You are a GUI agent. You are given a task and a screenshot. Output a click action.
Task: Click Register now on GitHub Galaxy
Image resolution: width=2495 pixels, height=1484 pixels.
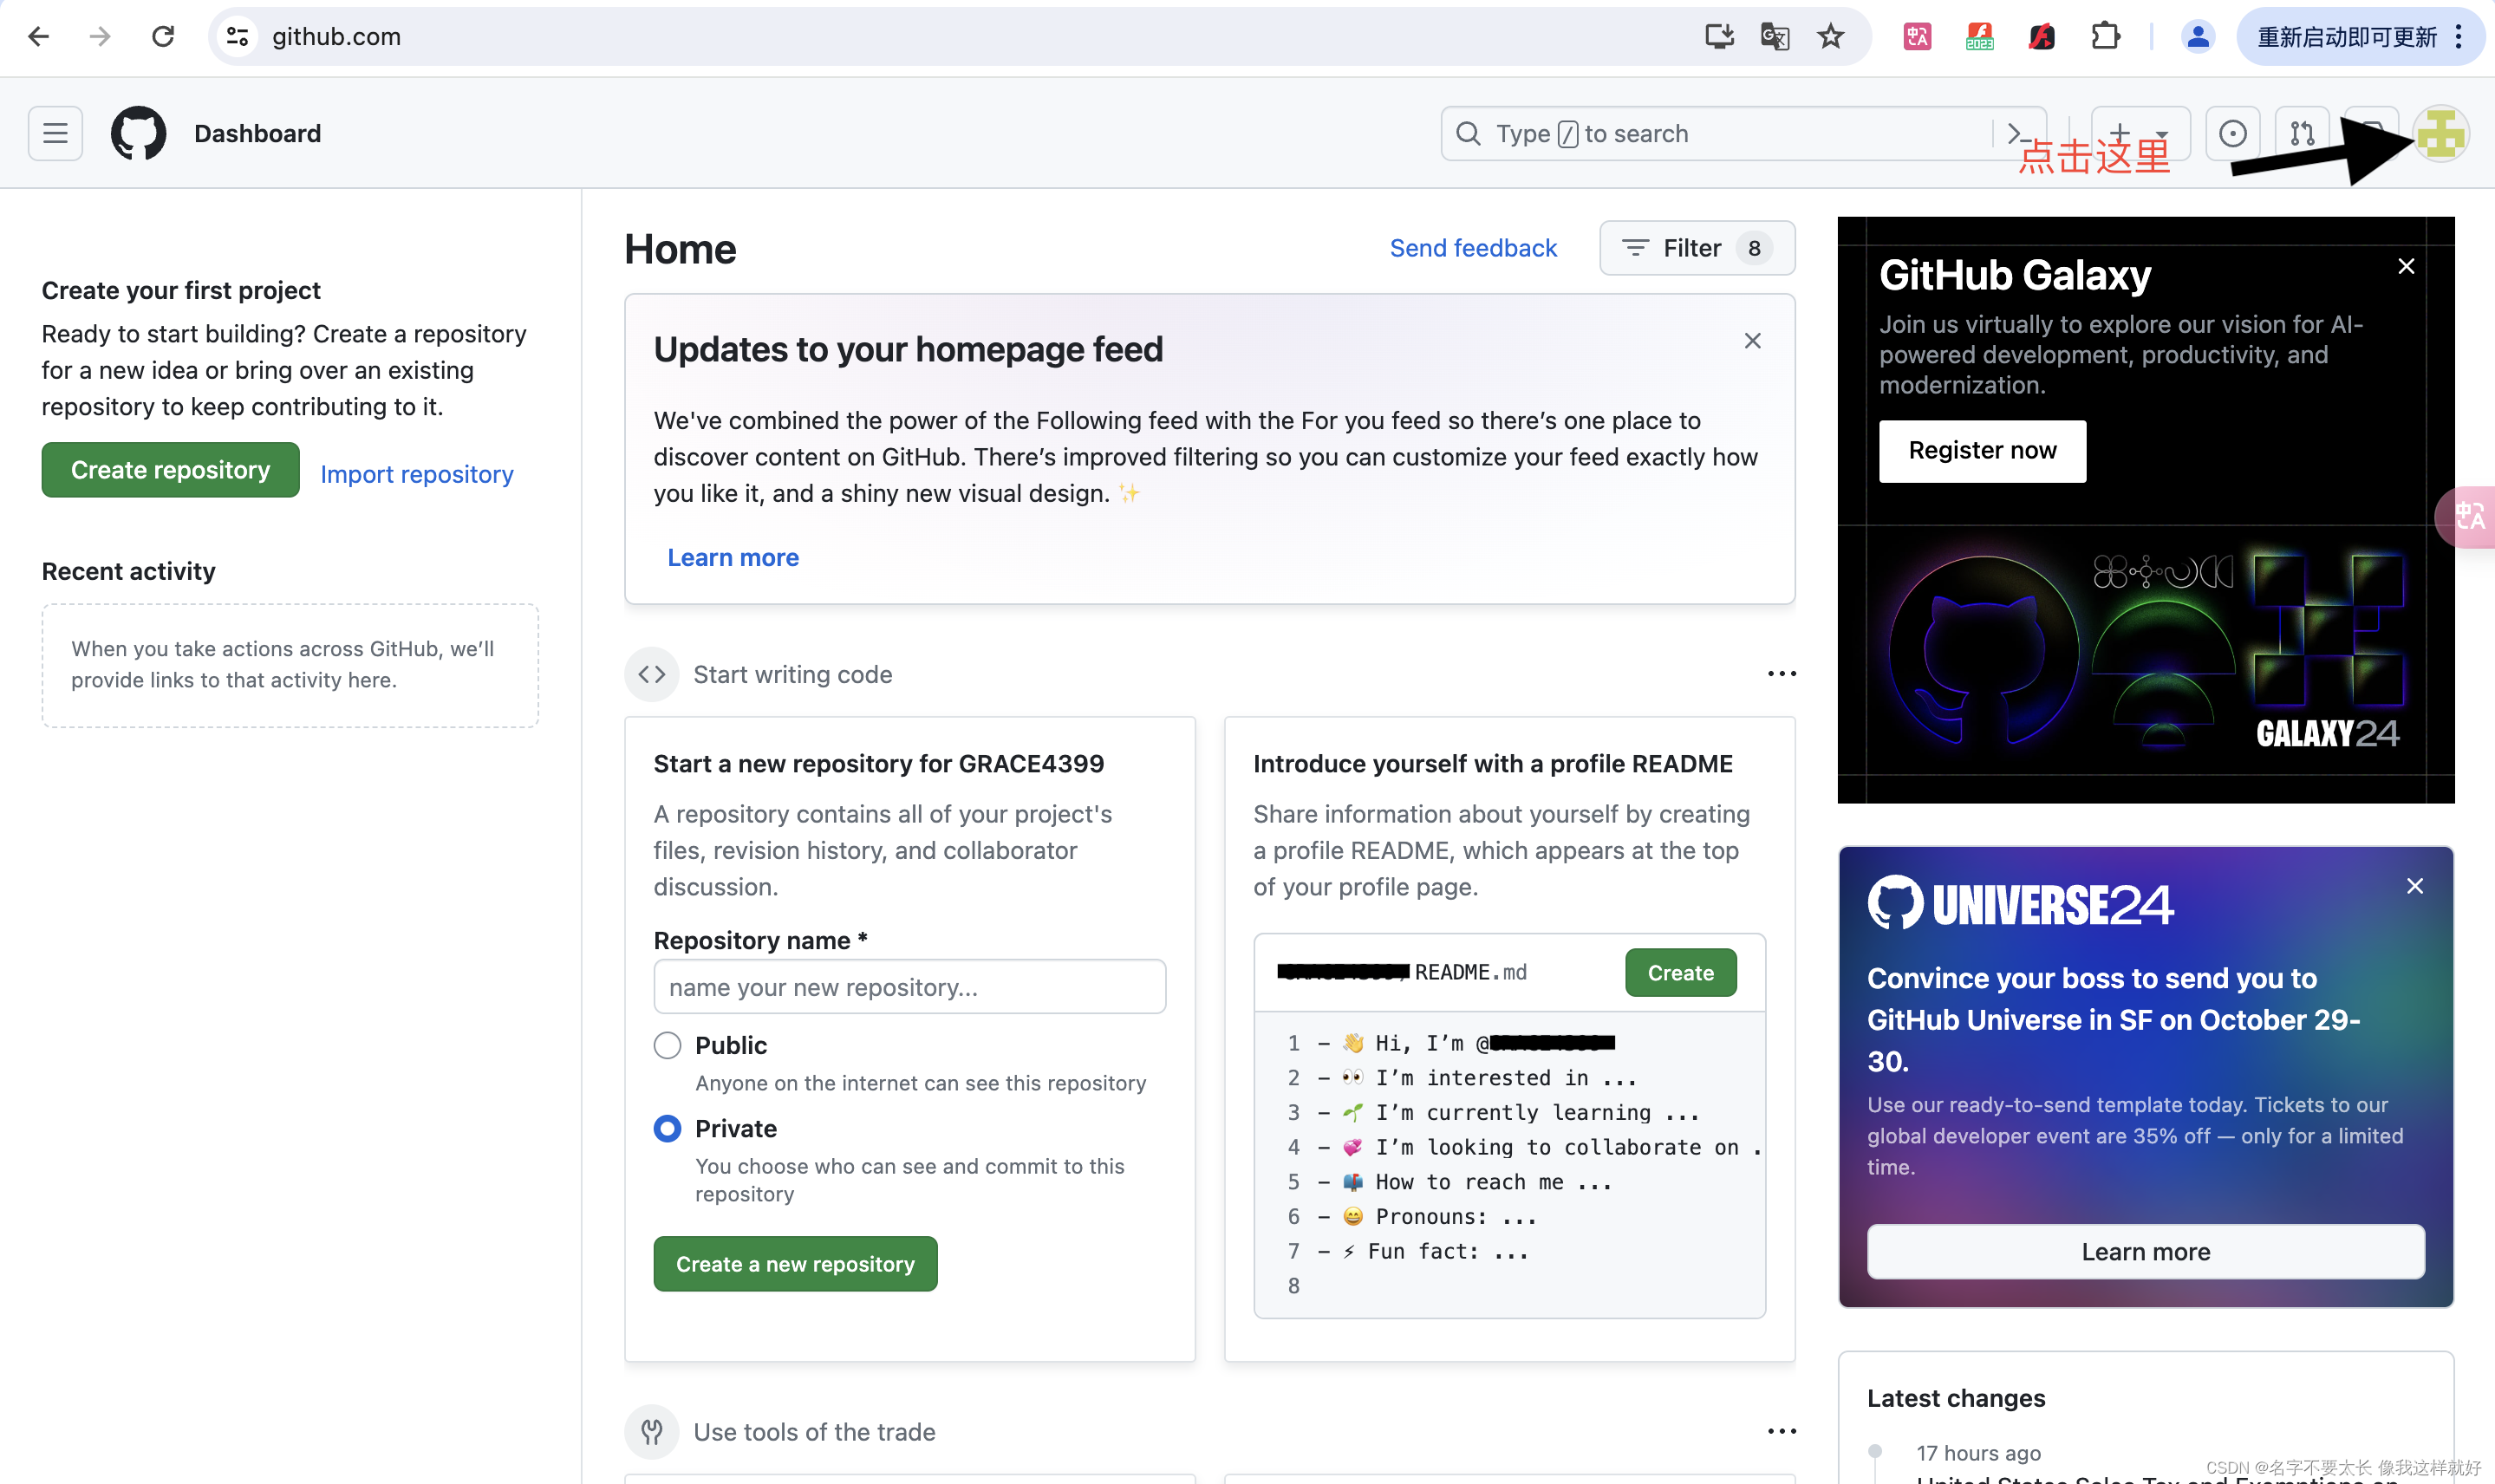coord(1982,451)
